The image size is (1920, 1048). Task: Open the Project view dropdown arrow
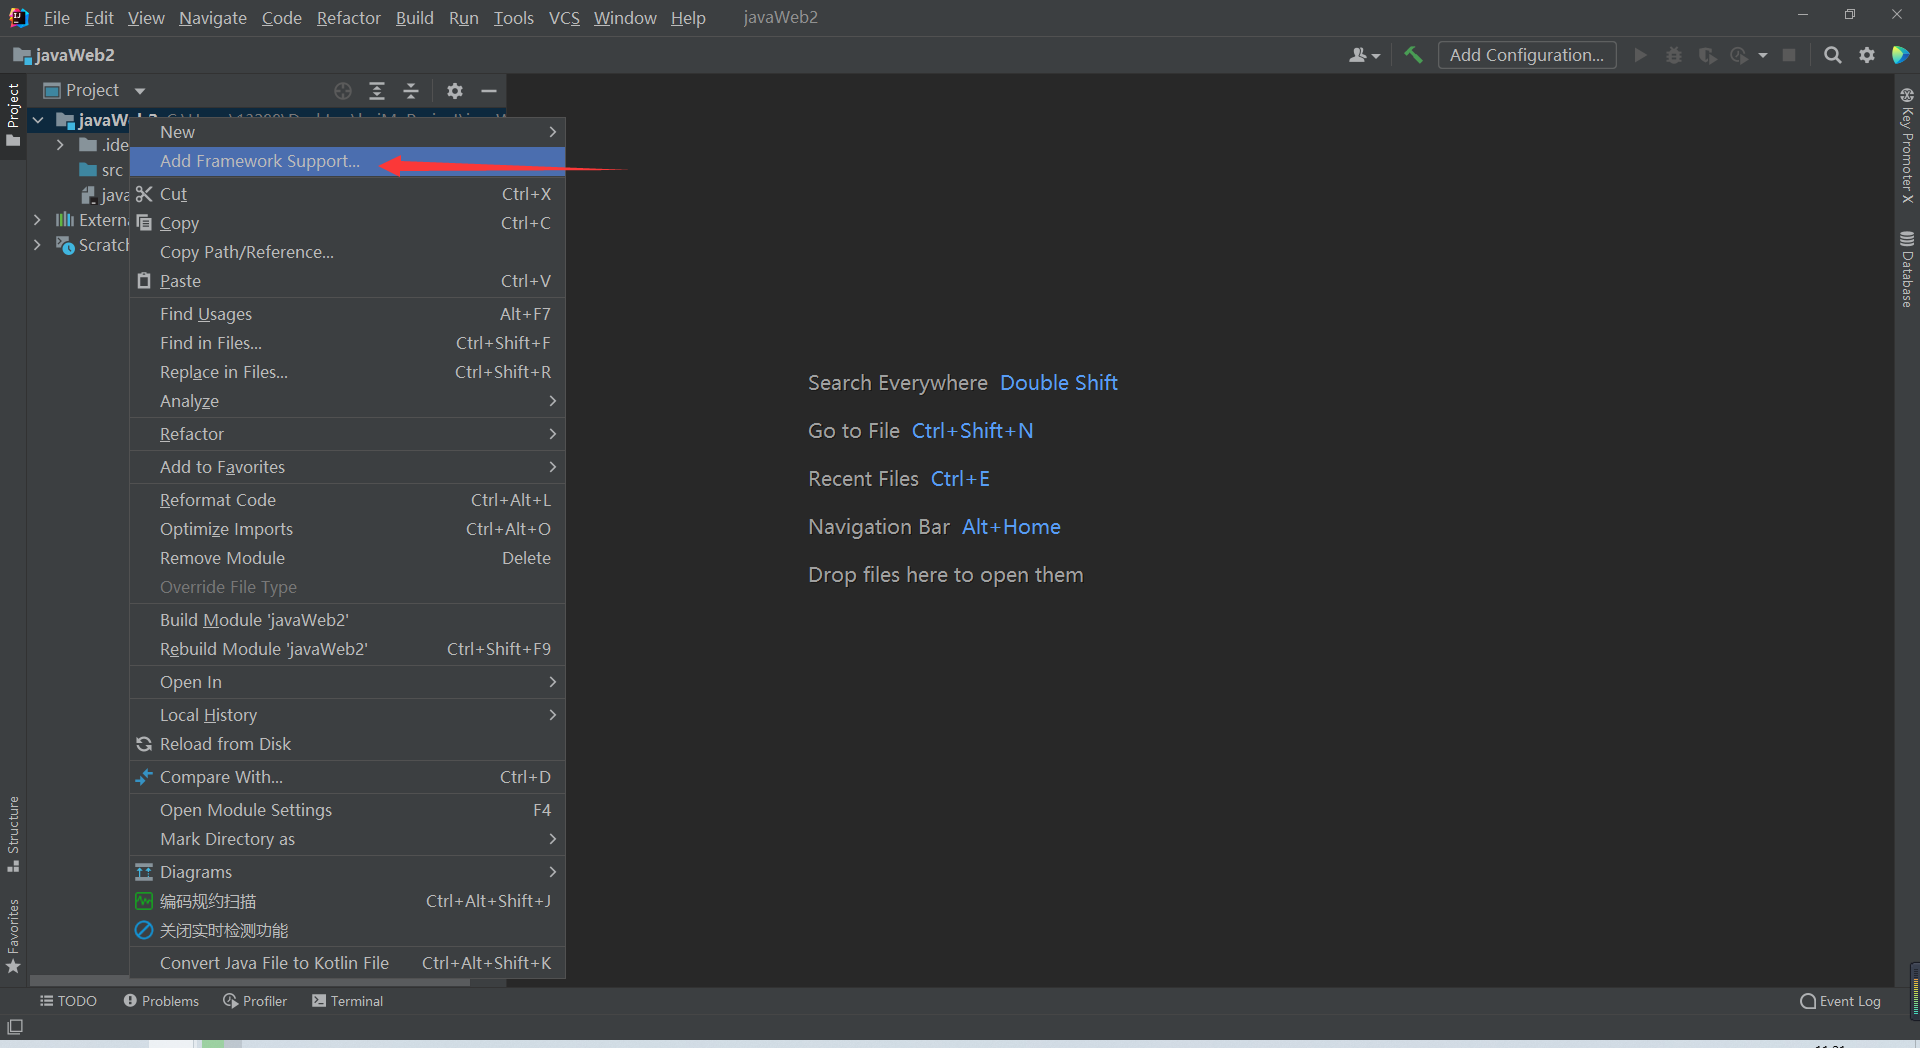click(x=140, y=91)
